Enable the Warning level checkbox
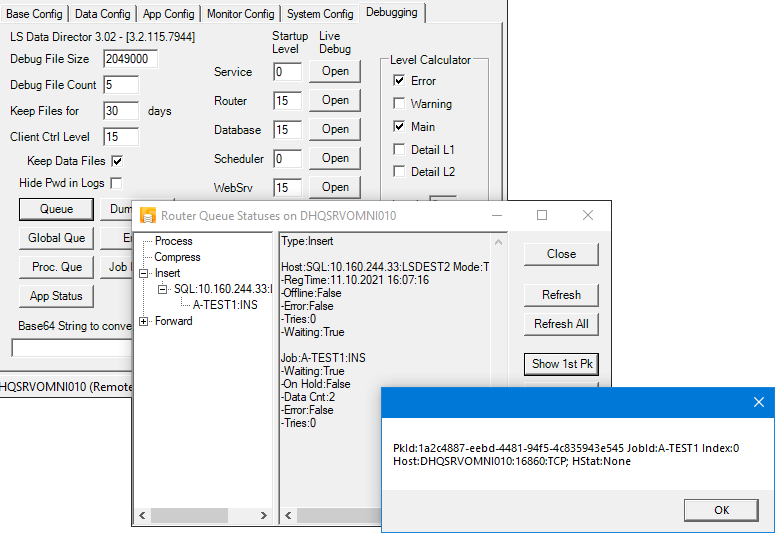The width and height of the screenshot is (777, 533). pos(400,104)
